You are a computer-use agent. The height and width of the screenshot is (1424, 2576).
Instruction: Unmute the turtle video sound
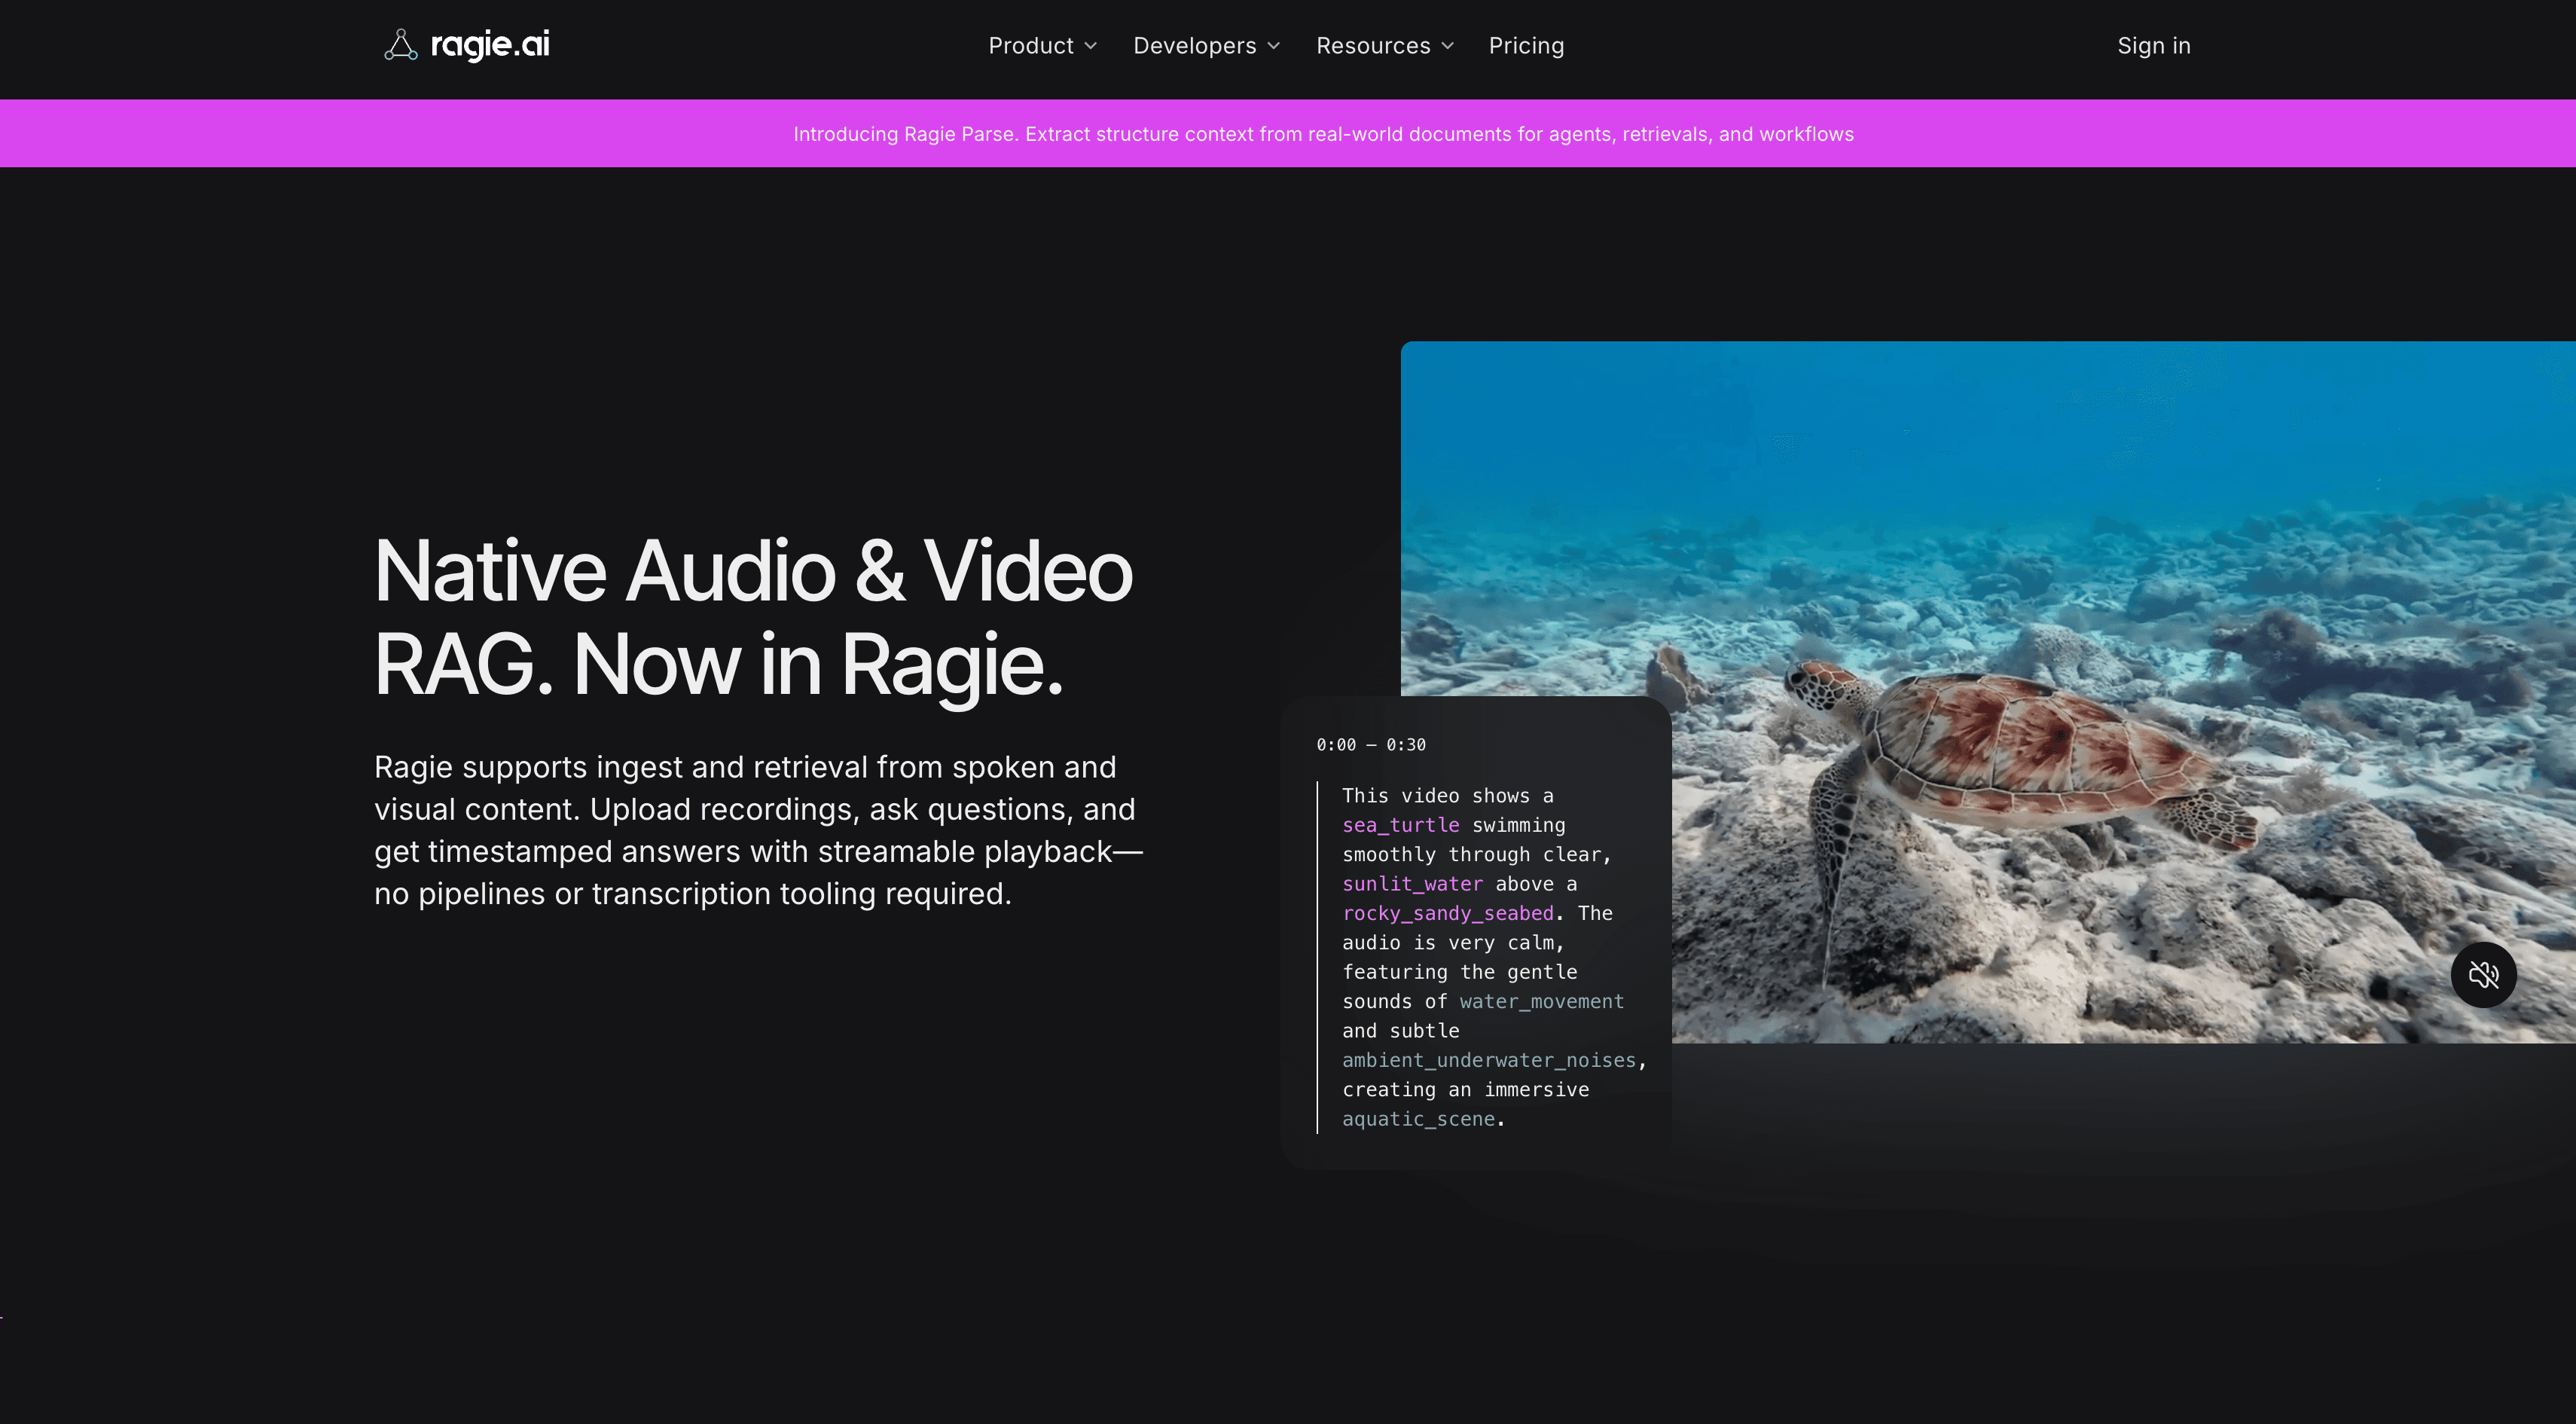2483,974
